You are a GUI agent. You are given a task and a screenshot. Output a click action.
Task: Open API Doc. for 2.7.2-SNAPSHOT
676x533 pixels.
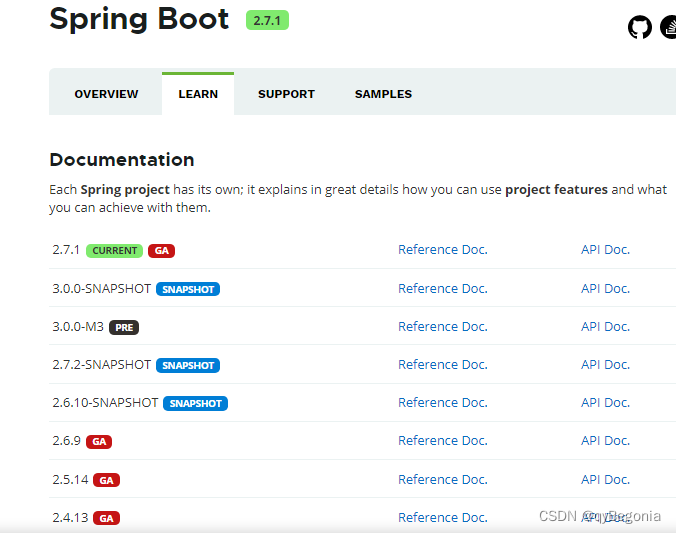click(x=605, y=364)
